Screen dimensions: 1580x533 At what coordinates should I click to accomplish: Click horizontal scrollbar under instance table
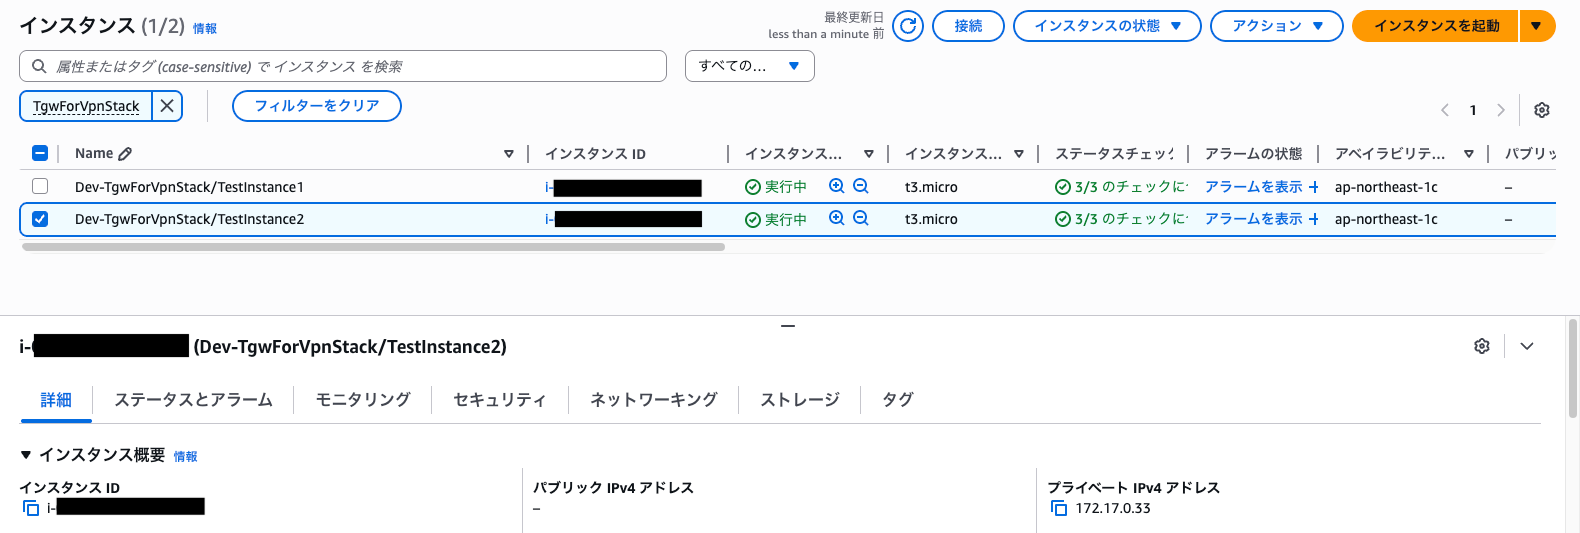coord(373,246)
